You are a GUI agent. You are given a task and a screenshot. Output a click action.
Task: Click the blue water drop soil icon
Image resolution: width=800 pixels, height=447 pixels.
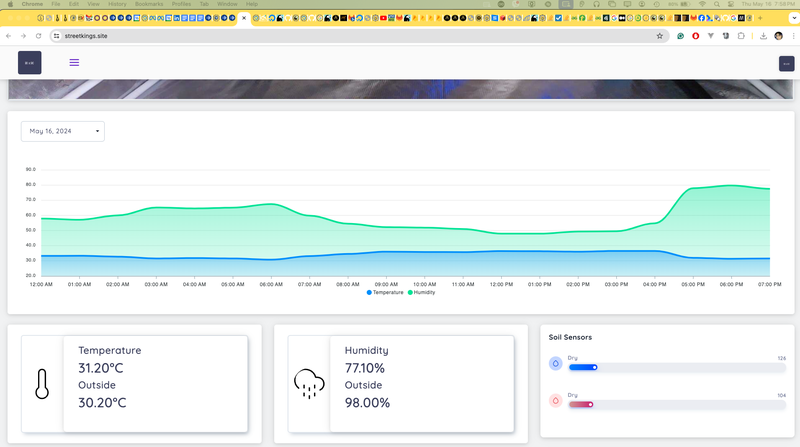555,365
